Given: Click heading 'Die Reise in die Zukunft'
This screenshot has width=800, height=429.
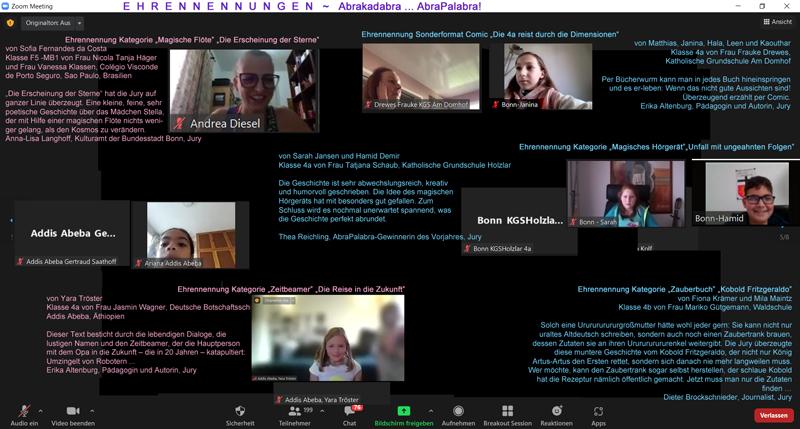Looking at the screenshot, I should click(360, 289).
